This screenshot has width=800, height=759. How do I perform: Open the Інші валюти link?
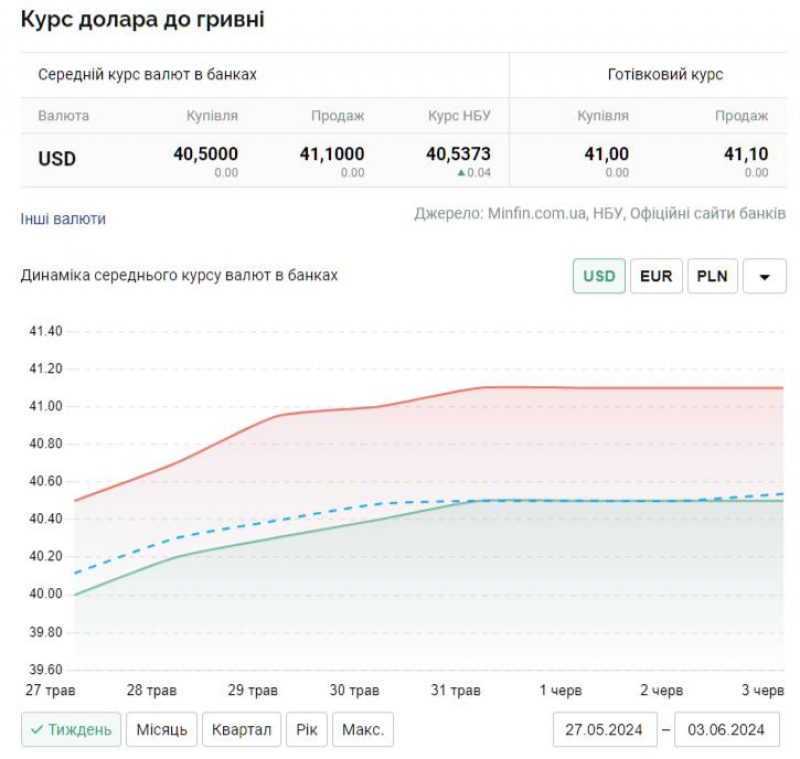click(63, 219)
